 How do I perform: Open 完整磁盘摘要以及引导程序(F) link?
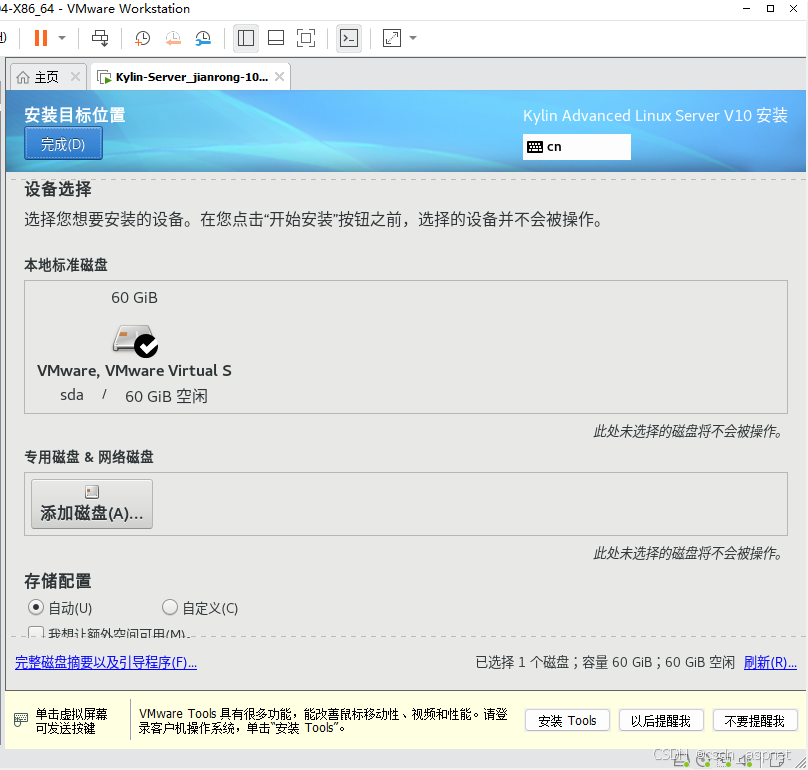106,662
